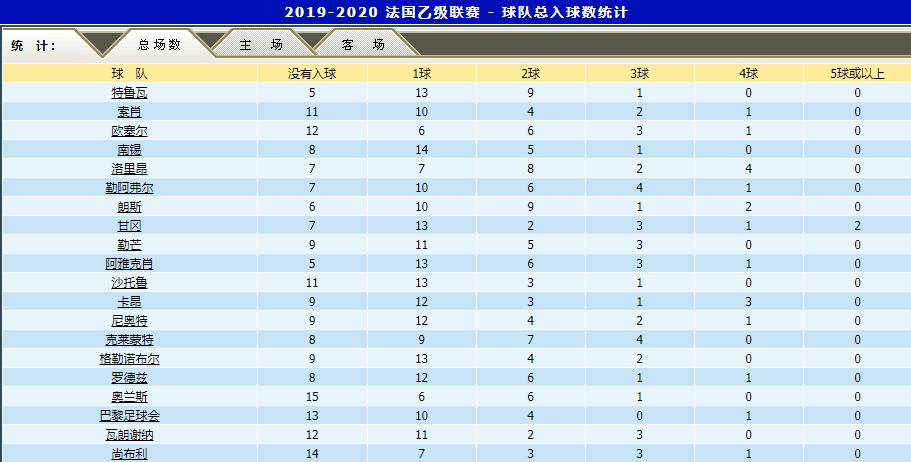Click the 4球 column header
The height and width of the screenshot is (462, 911).
tap(748, 74)
